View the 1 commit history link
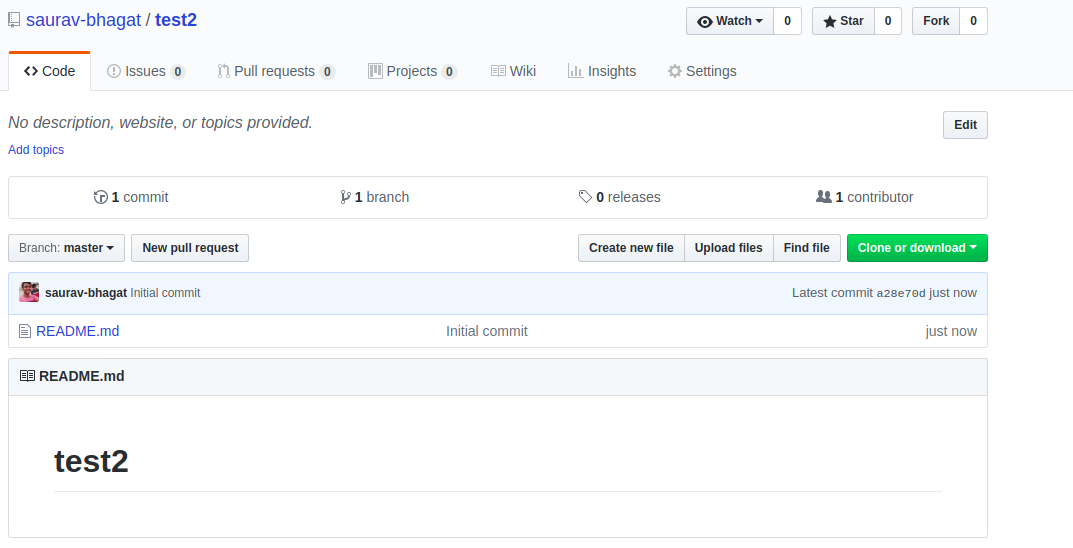This screenshot has width=1073, height=548. 131,197
